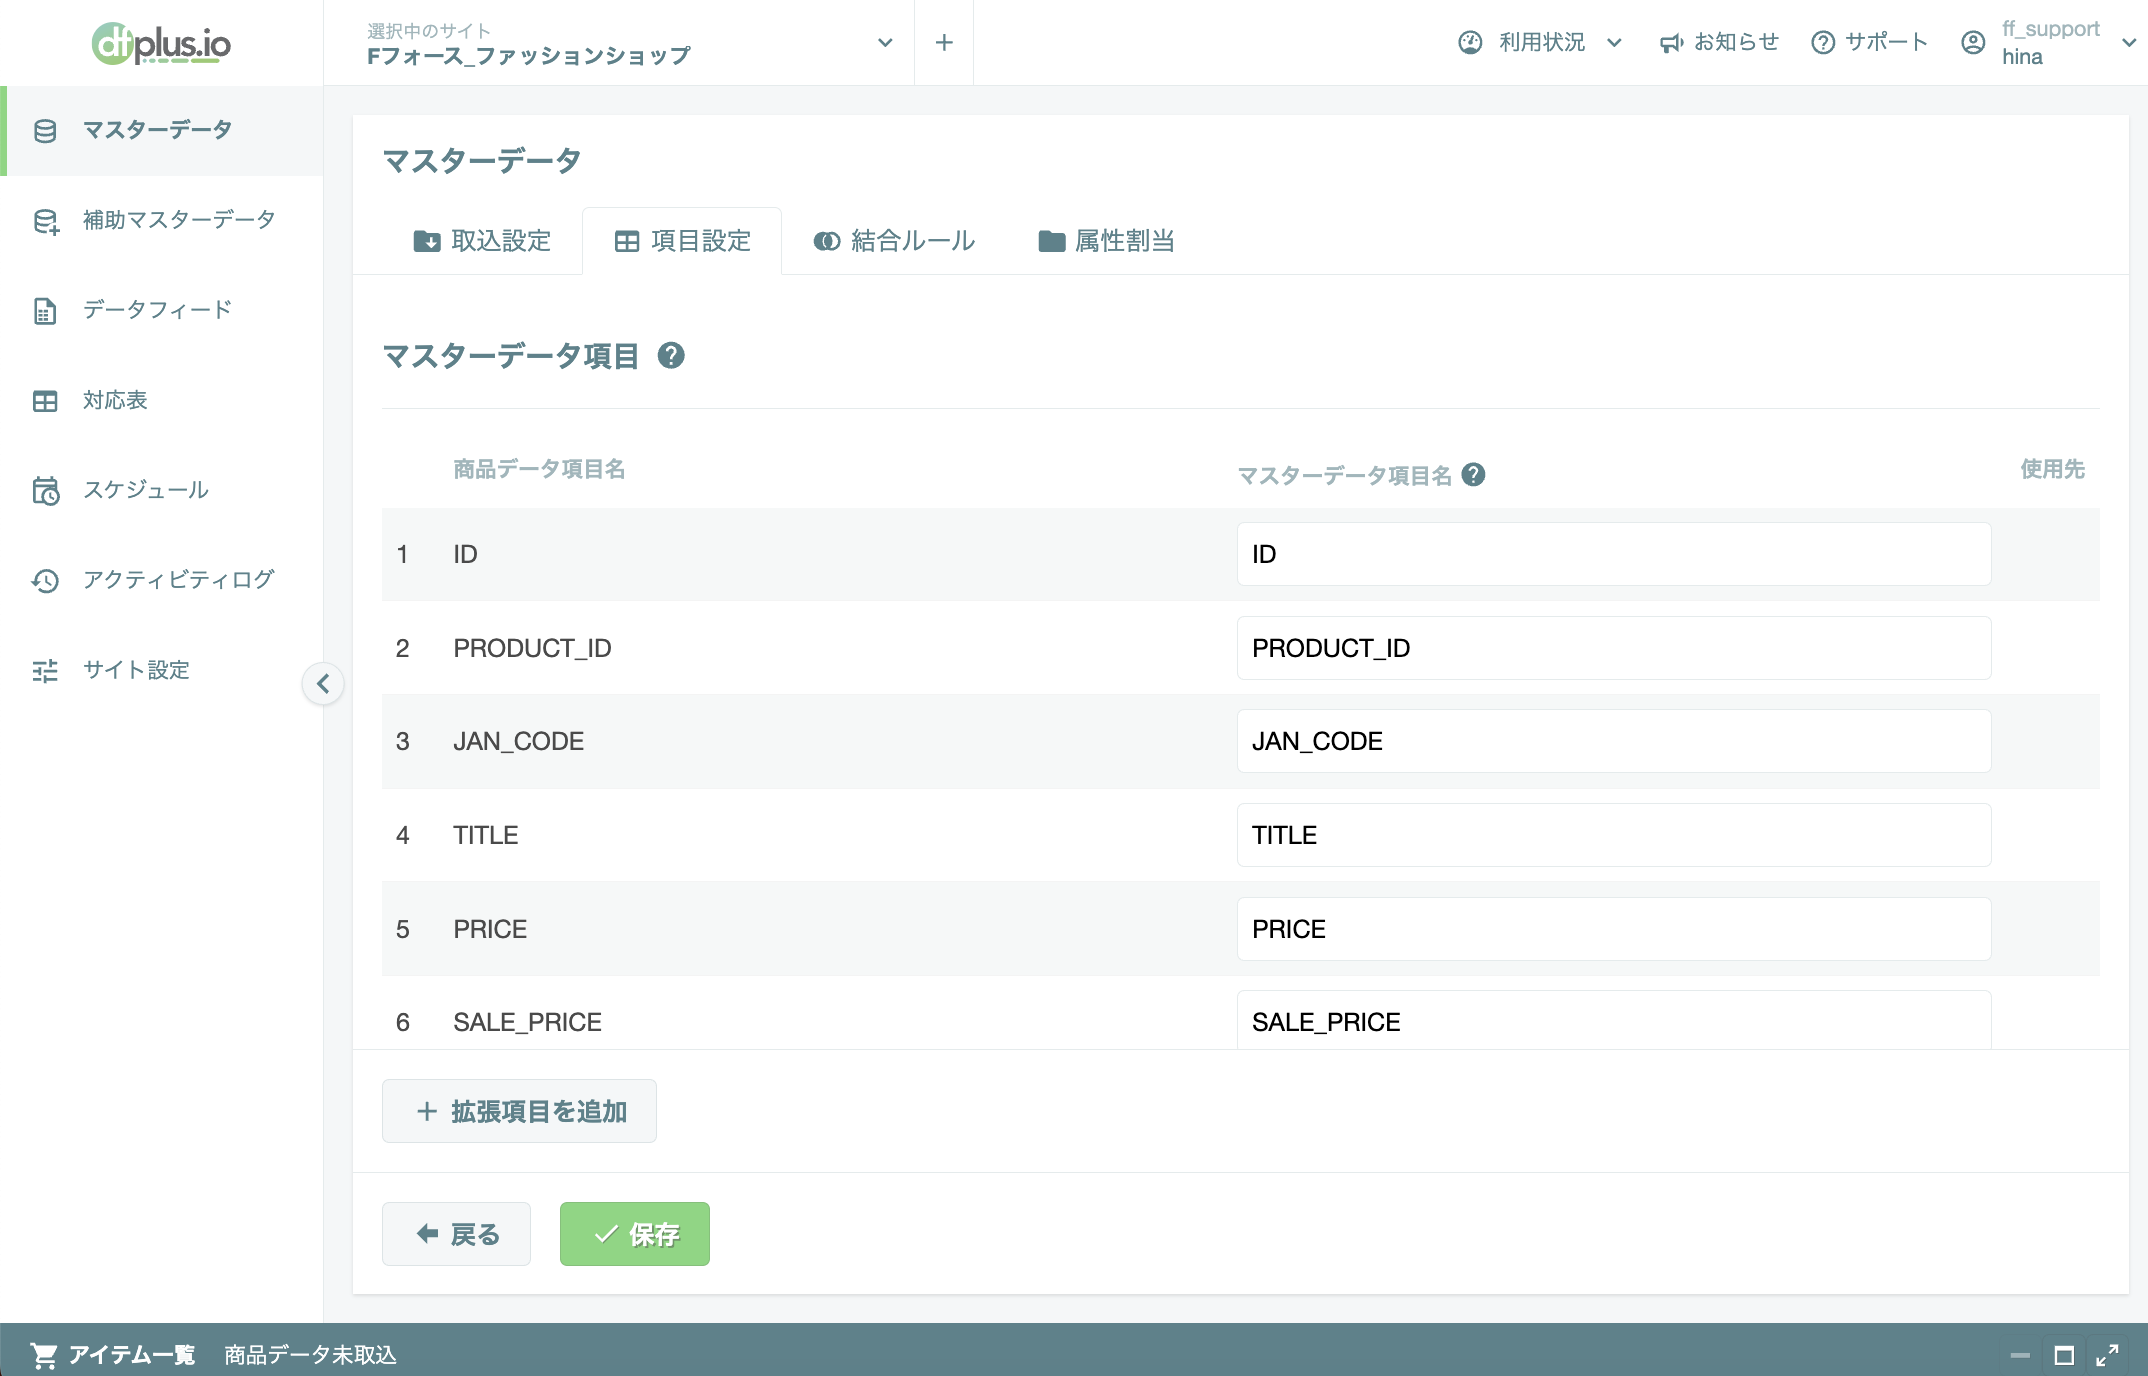Screen dimensions: 2148x1376
Task: Click the green 保存 button
Action: 635,1234
